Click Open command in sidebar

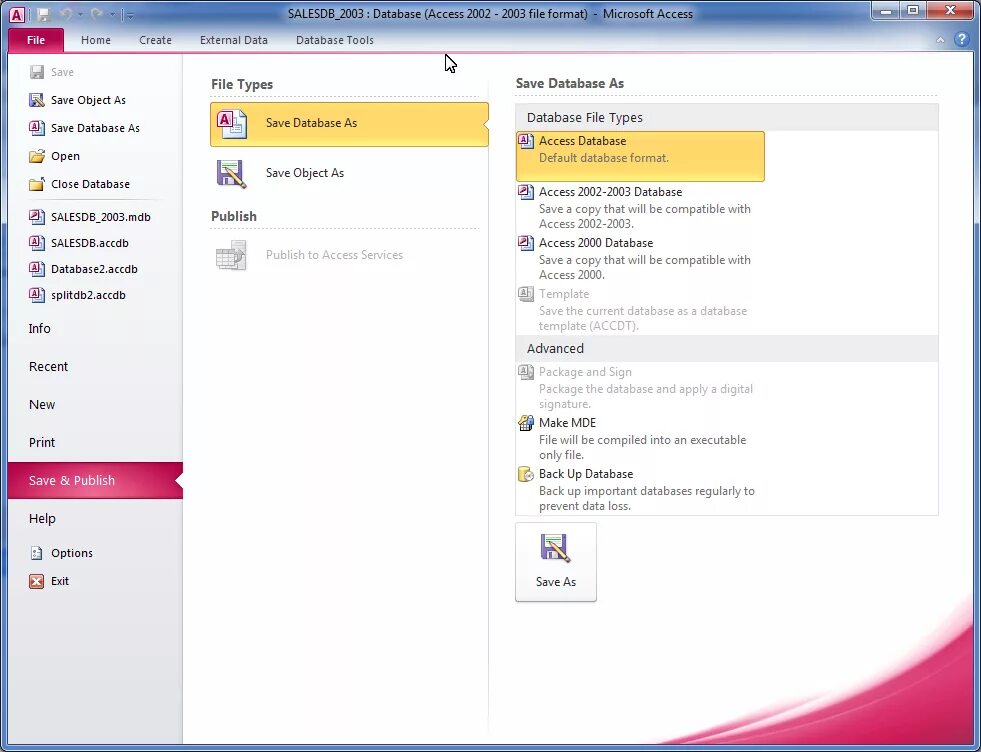click(65, 156)
